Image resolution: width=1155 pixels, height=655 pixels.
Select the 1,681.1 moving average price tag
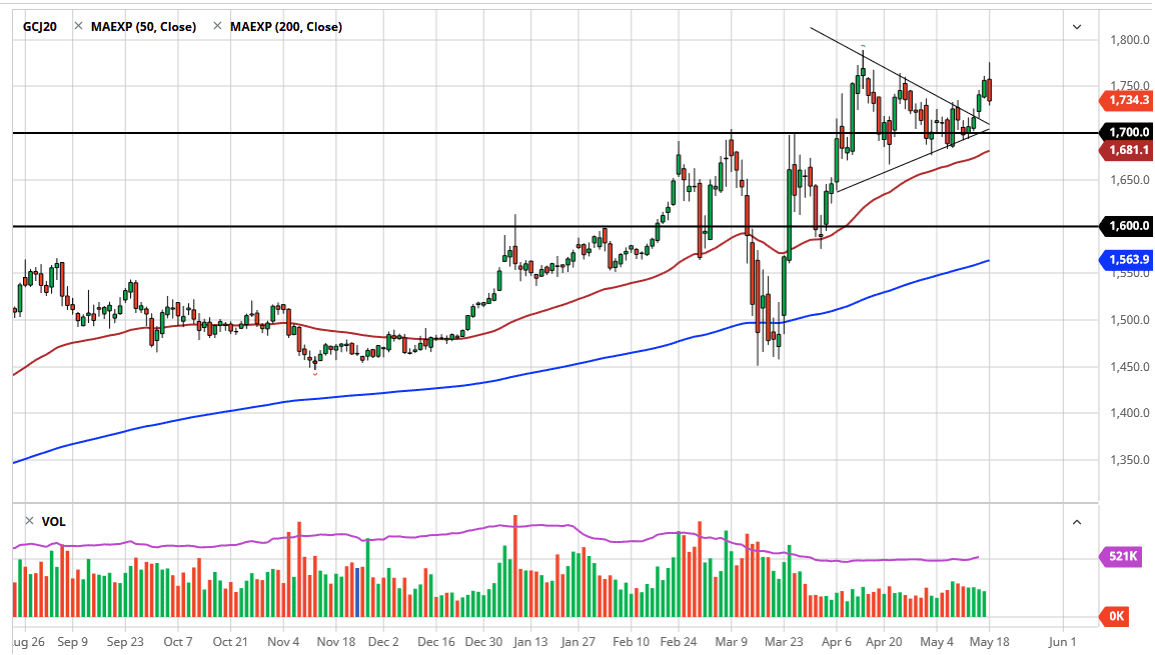point(1125,150)
